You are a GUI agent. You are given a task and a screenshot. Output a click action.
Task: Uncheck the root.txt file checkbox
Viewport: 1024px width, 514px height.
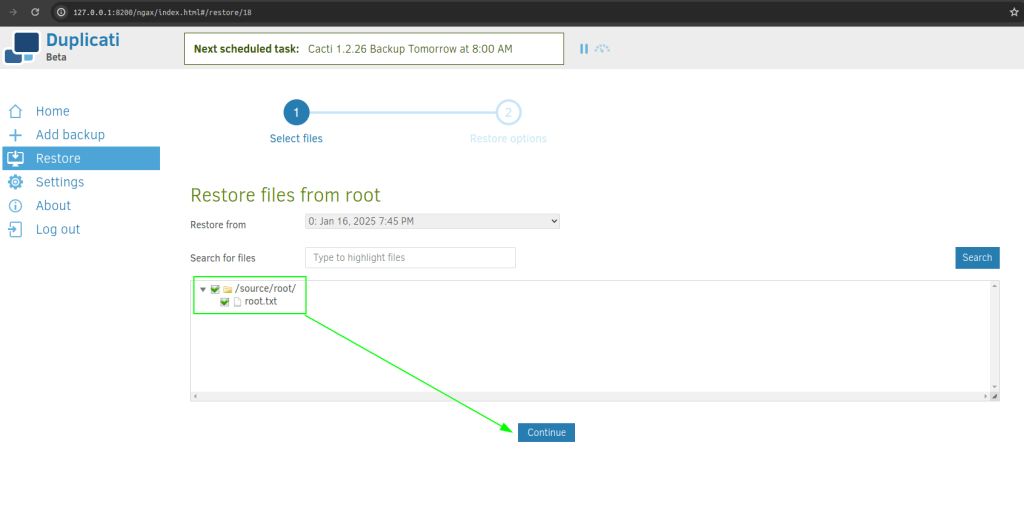[x=225, y=302]
